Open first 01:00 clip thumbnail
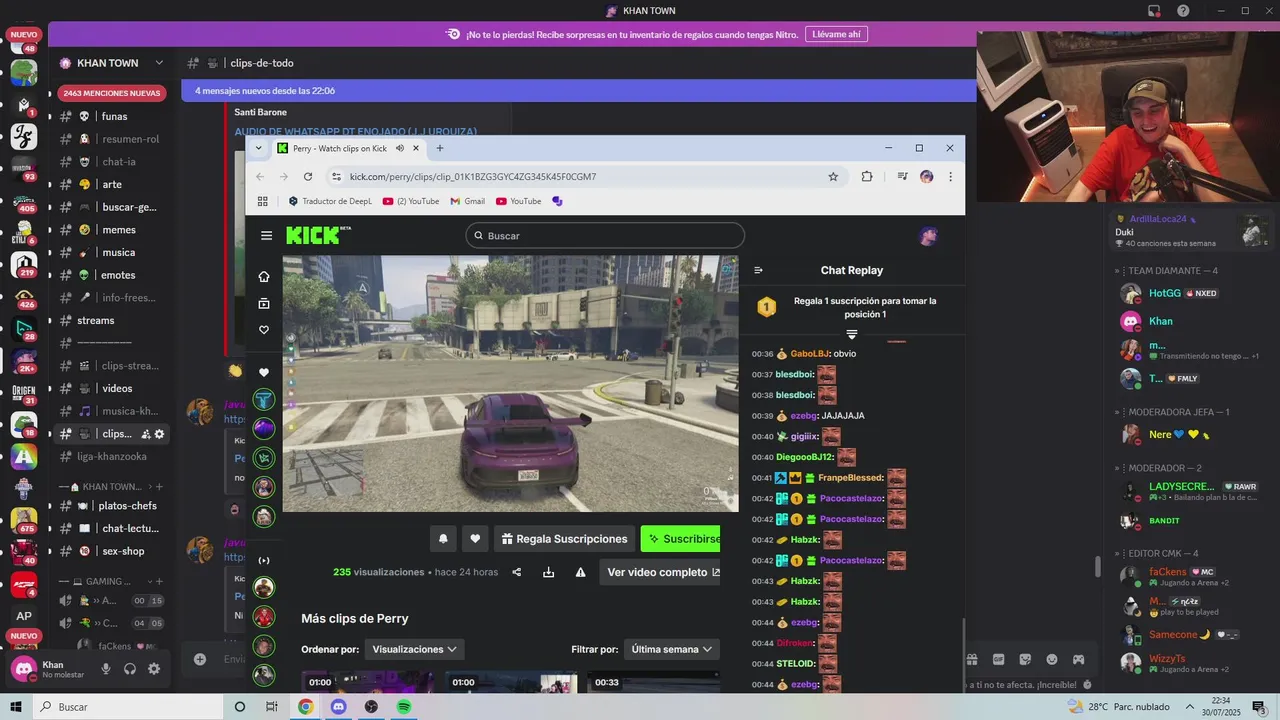 tap(367, 682)
